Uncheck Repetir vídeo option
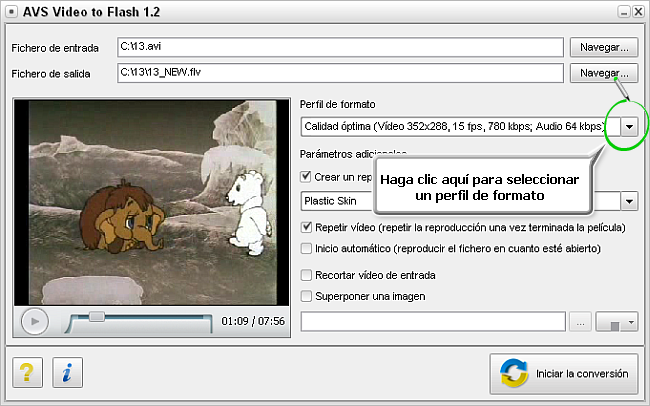 click(306, 227)
